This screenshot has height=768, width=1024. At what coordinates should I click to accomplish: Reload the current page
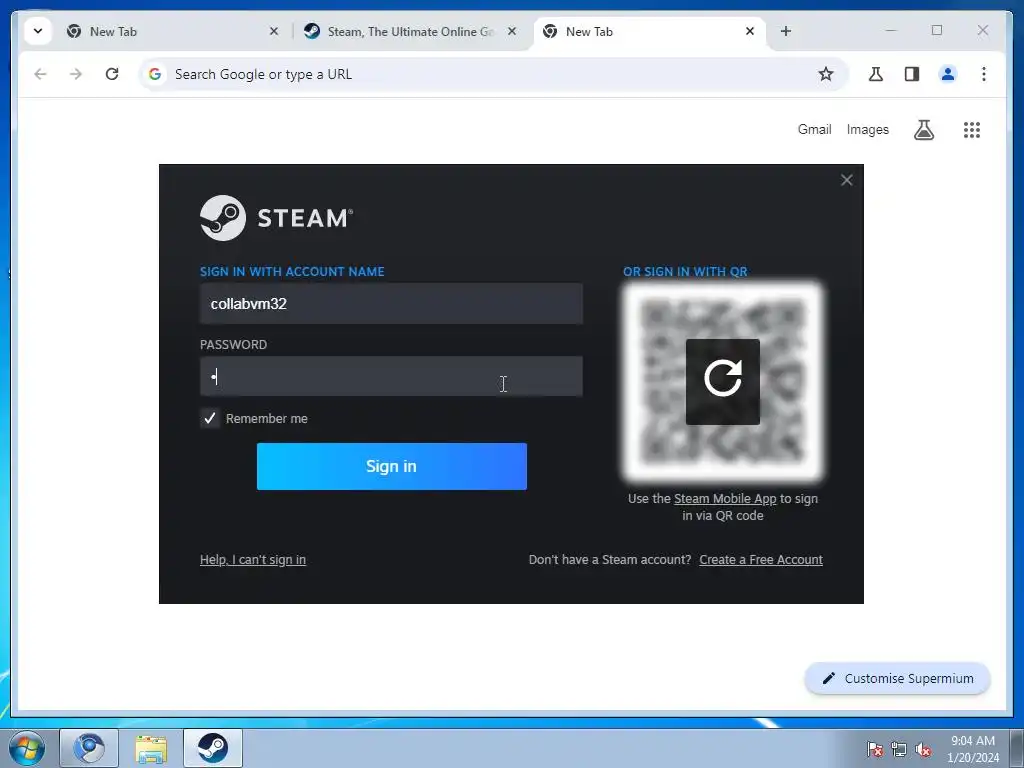(x=112, y=74)
